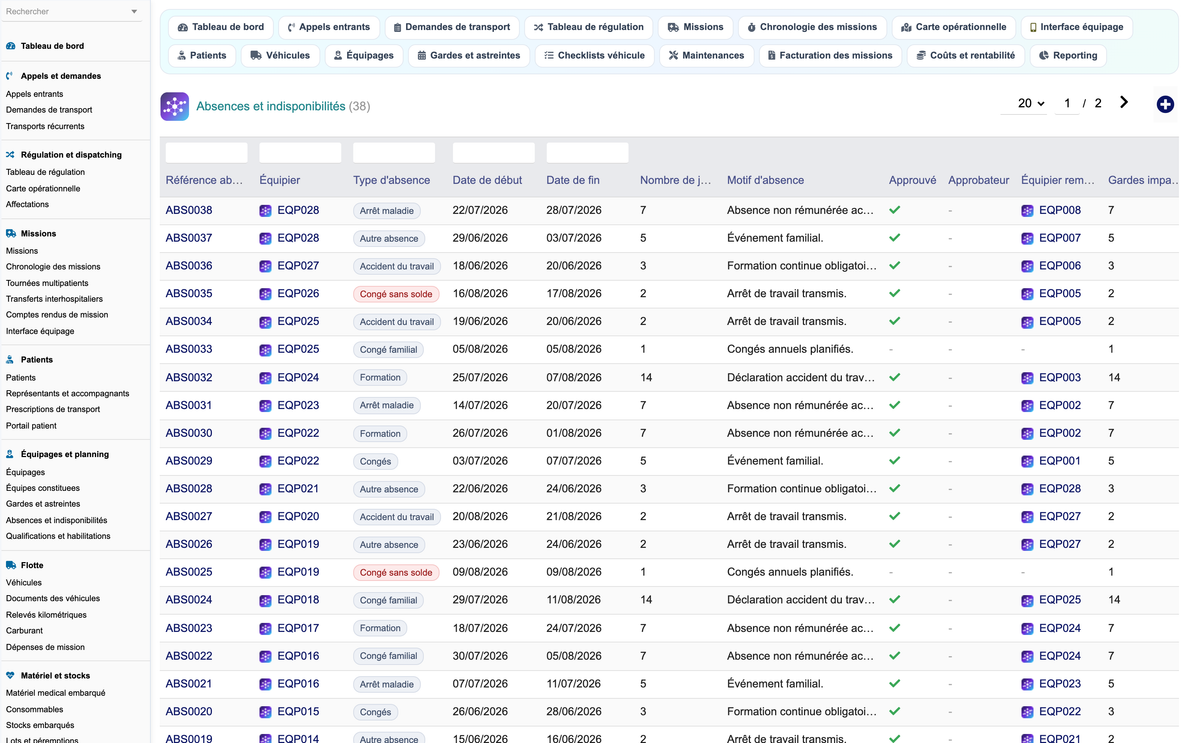Screen dimensions: 1200x743
Task: Open absence record ABS0038
Action: click(x=189, y=210)
